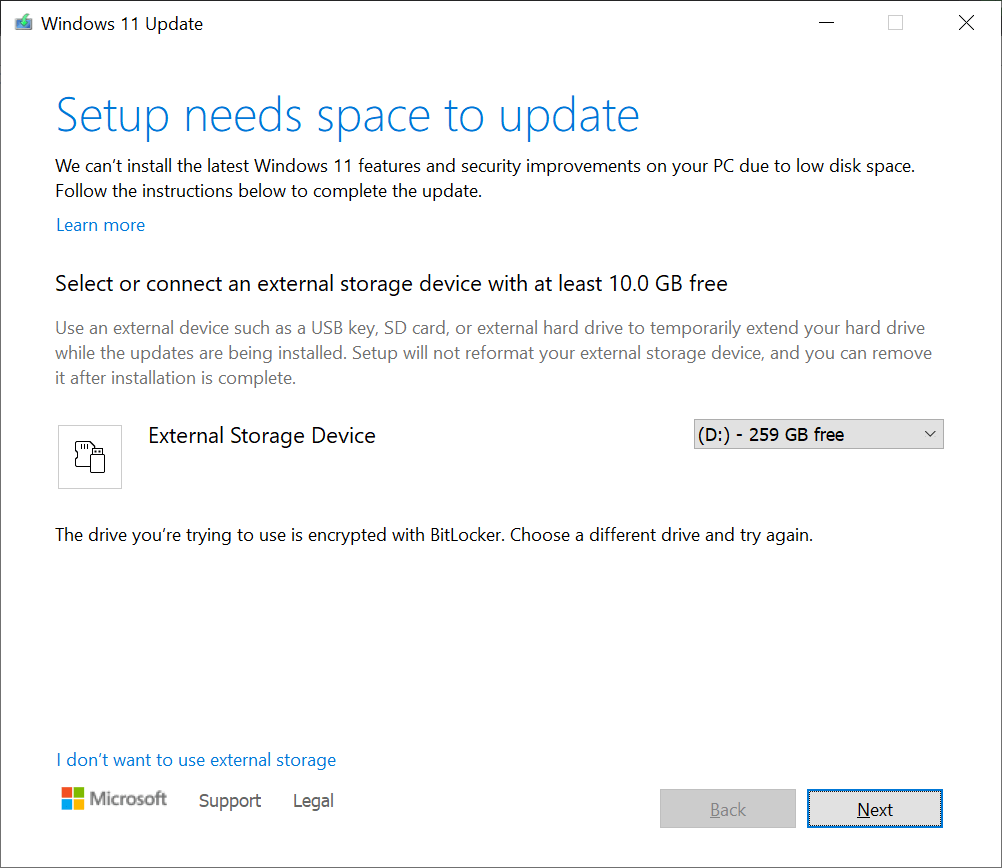Viewport: 1002px width, 868px height.
Task: Click the Microsoft logo
Action: 114,799
